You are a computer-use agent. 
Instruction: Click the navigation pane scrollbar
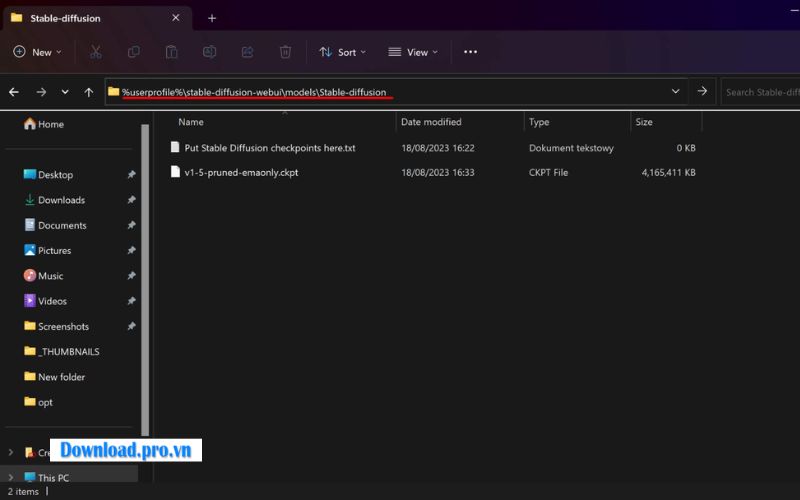click(x=145, y=280)
